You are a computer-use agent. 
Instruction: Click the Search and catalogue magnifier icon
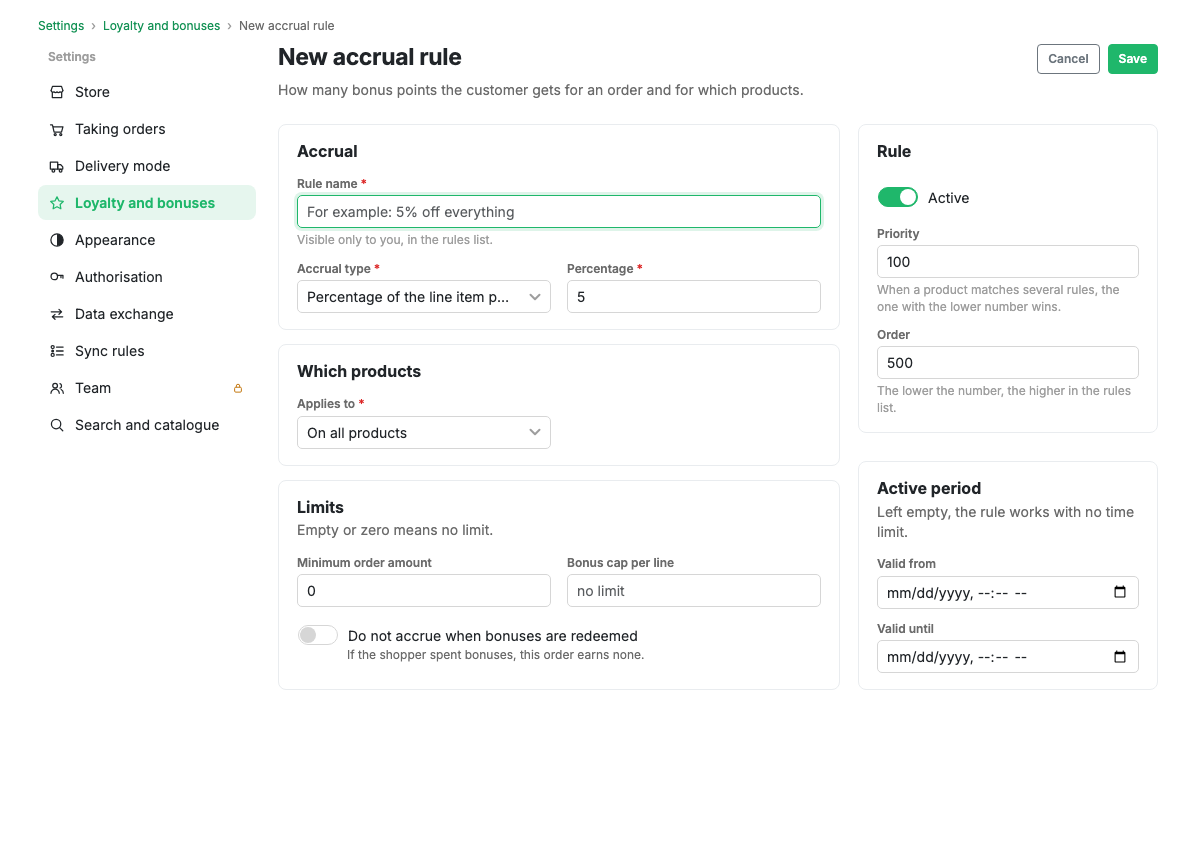[57, 425]
